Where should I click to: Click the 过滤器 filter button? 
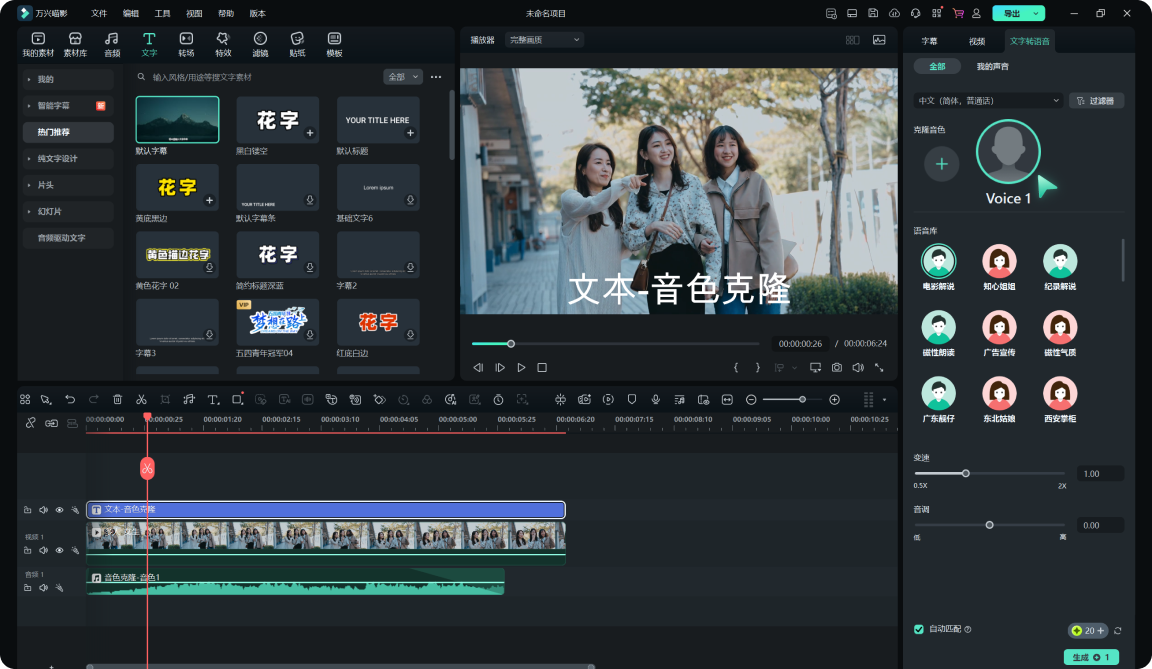(1097, 101)
